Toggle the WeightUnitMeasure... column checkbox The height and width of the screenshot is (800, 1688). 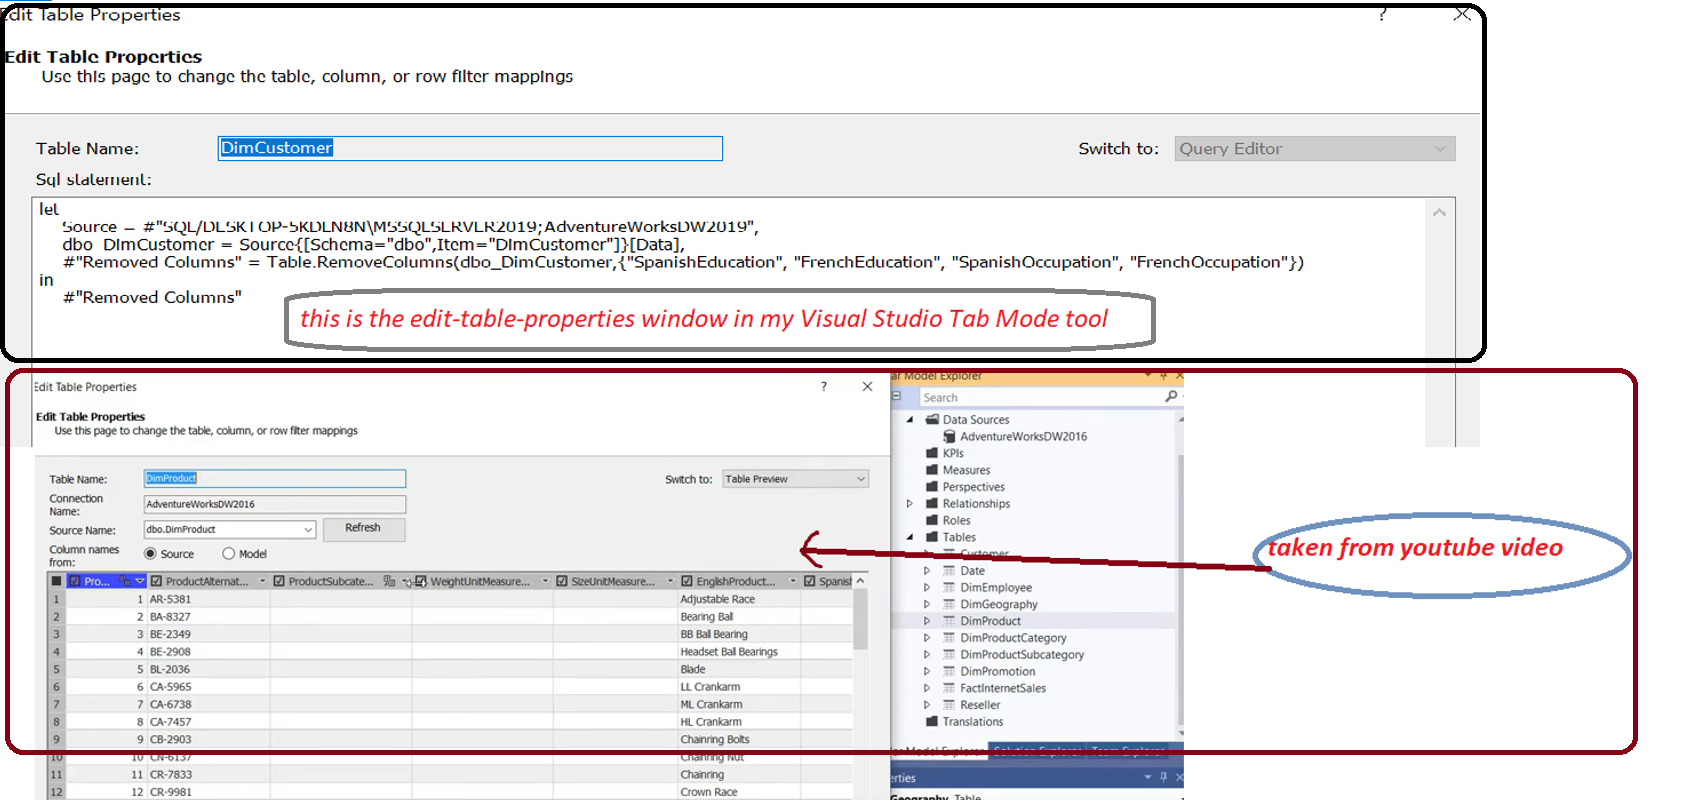[421, 581]
